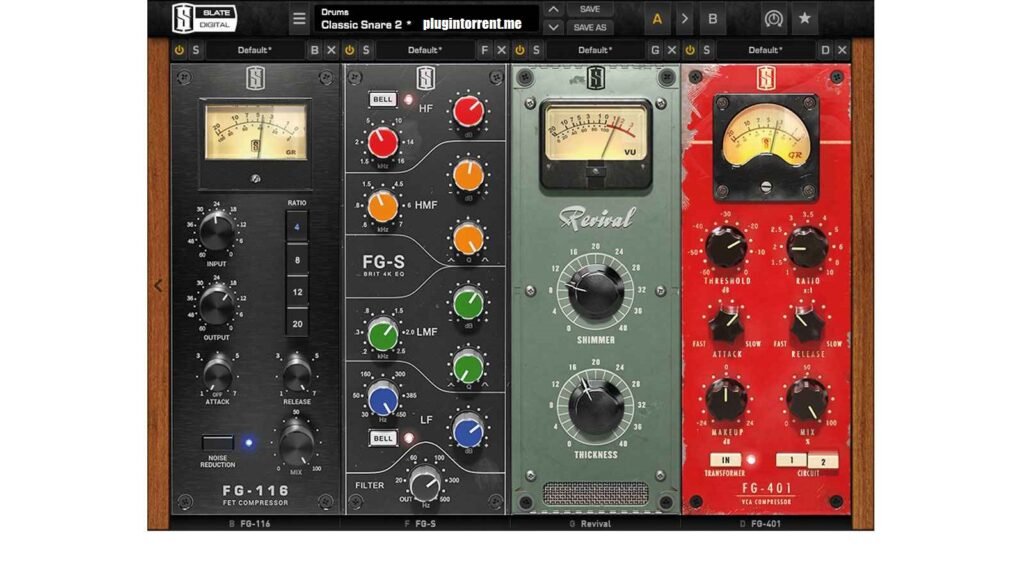Solo the FG-S module
The height and width of the screenshot is (576, 1024).
pos(366,50)
